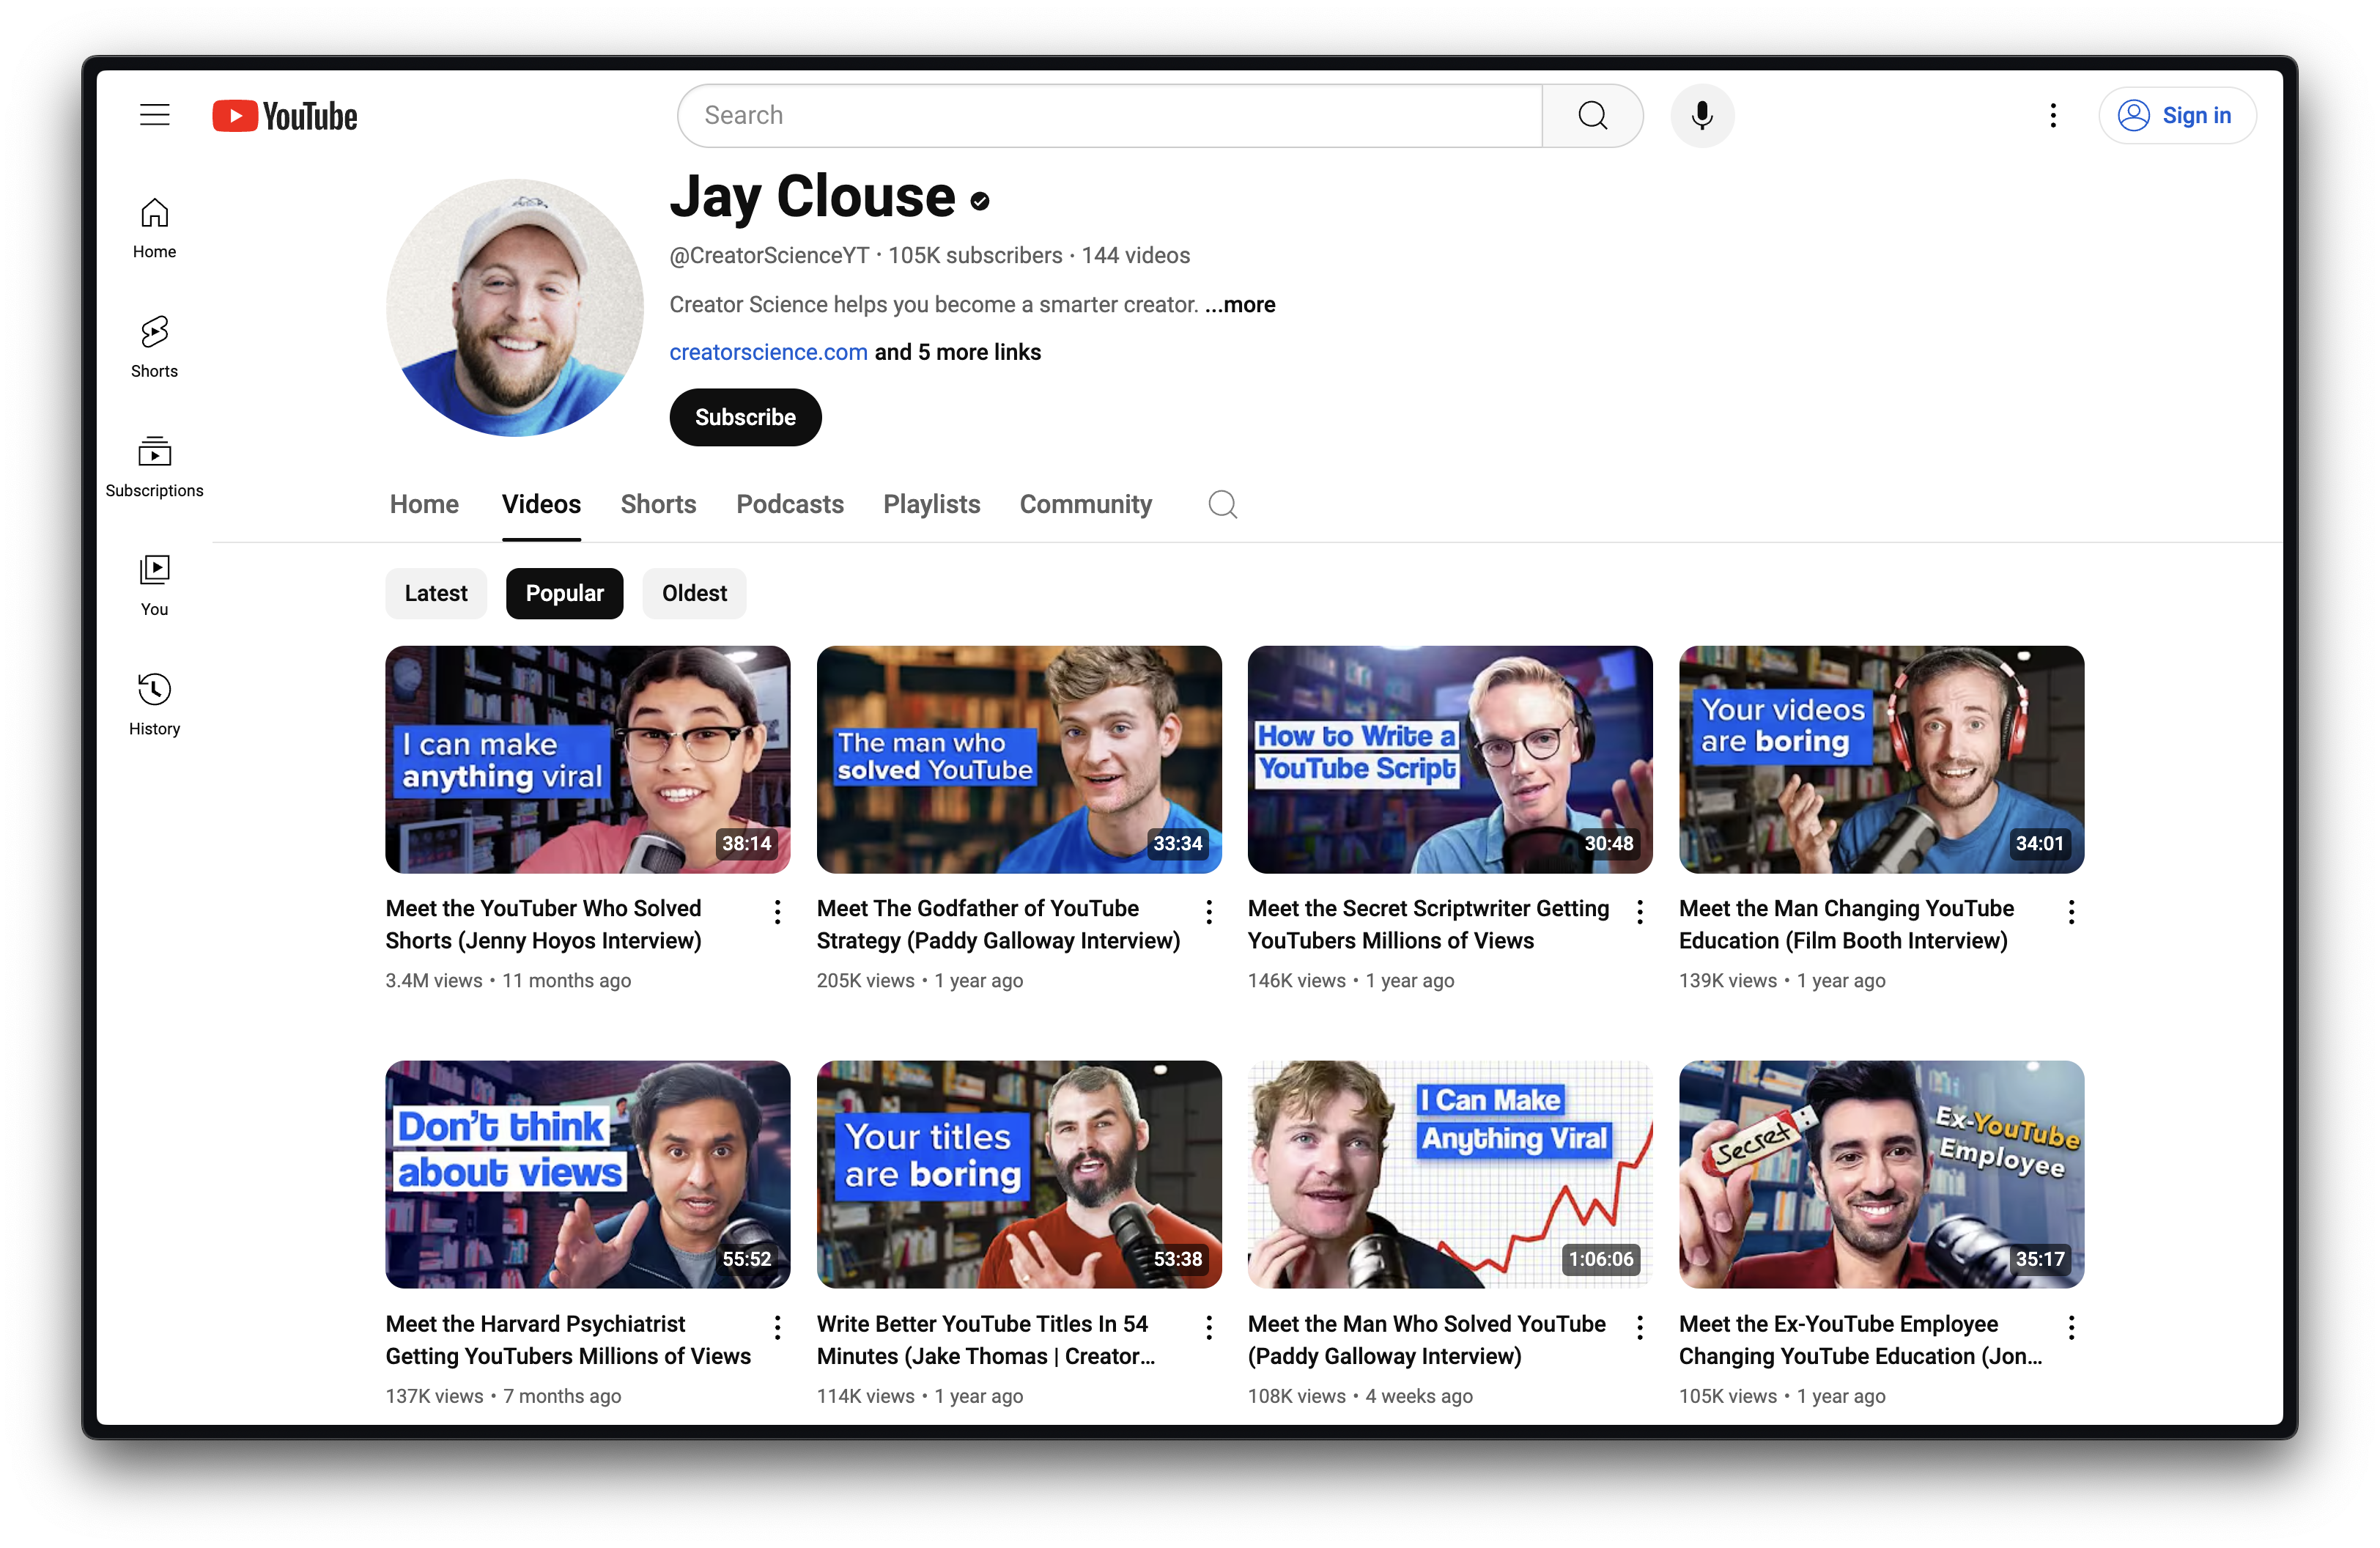Open 'Meet the Man Who Solved YouTube' title

click(x=1427, y=1340)
